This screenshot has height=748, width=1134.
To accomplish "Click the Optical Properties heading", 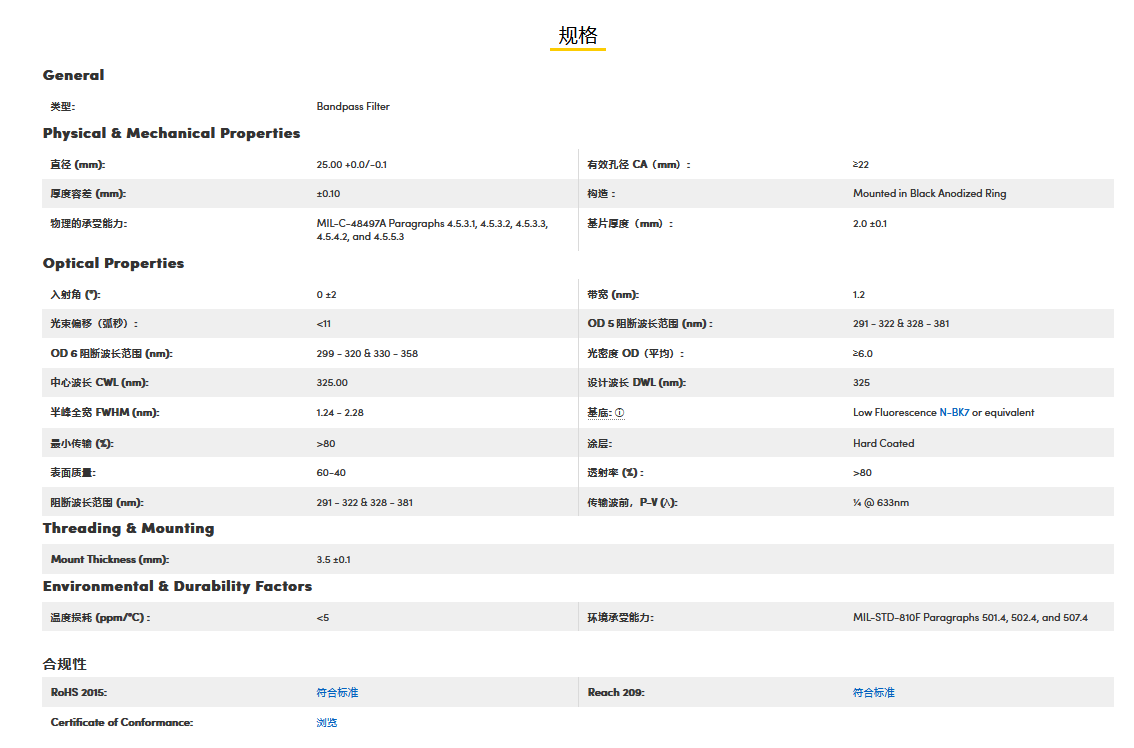I will [x=113, y=263].
